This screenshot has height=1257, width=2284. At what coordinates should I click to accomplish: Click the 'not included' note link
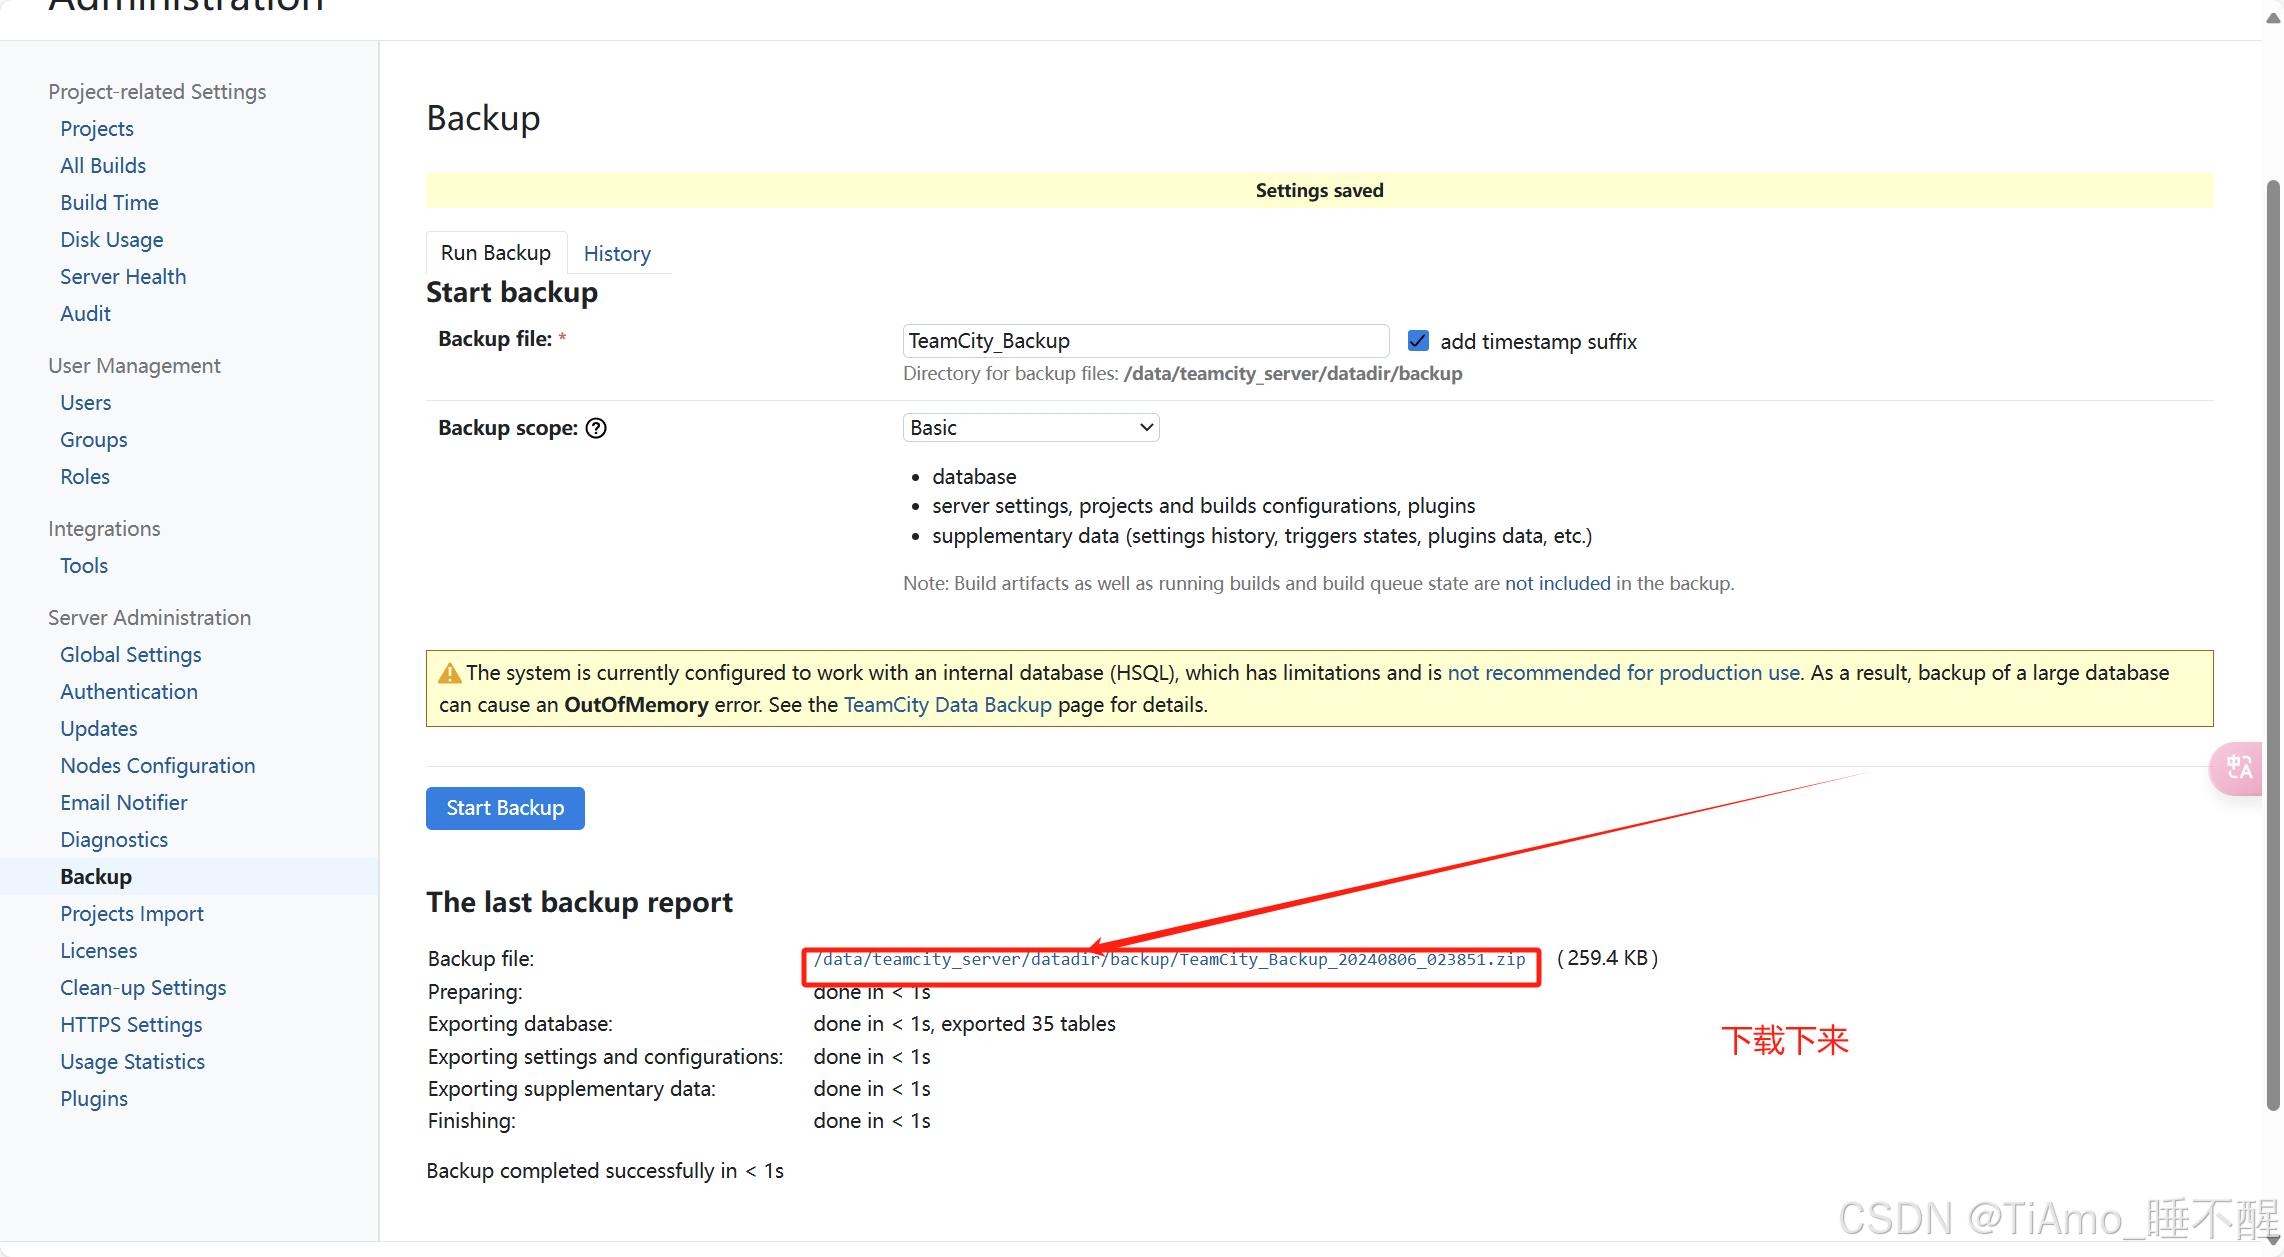[1558, 583]
